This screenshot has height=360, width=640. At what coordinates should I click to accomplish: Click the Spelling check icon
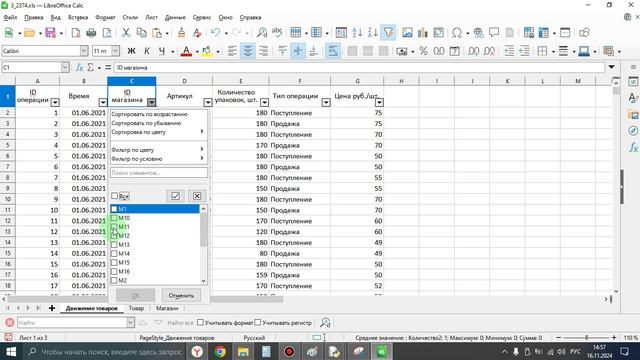(x=277, y=33)
